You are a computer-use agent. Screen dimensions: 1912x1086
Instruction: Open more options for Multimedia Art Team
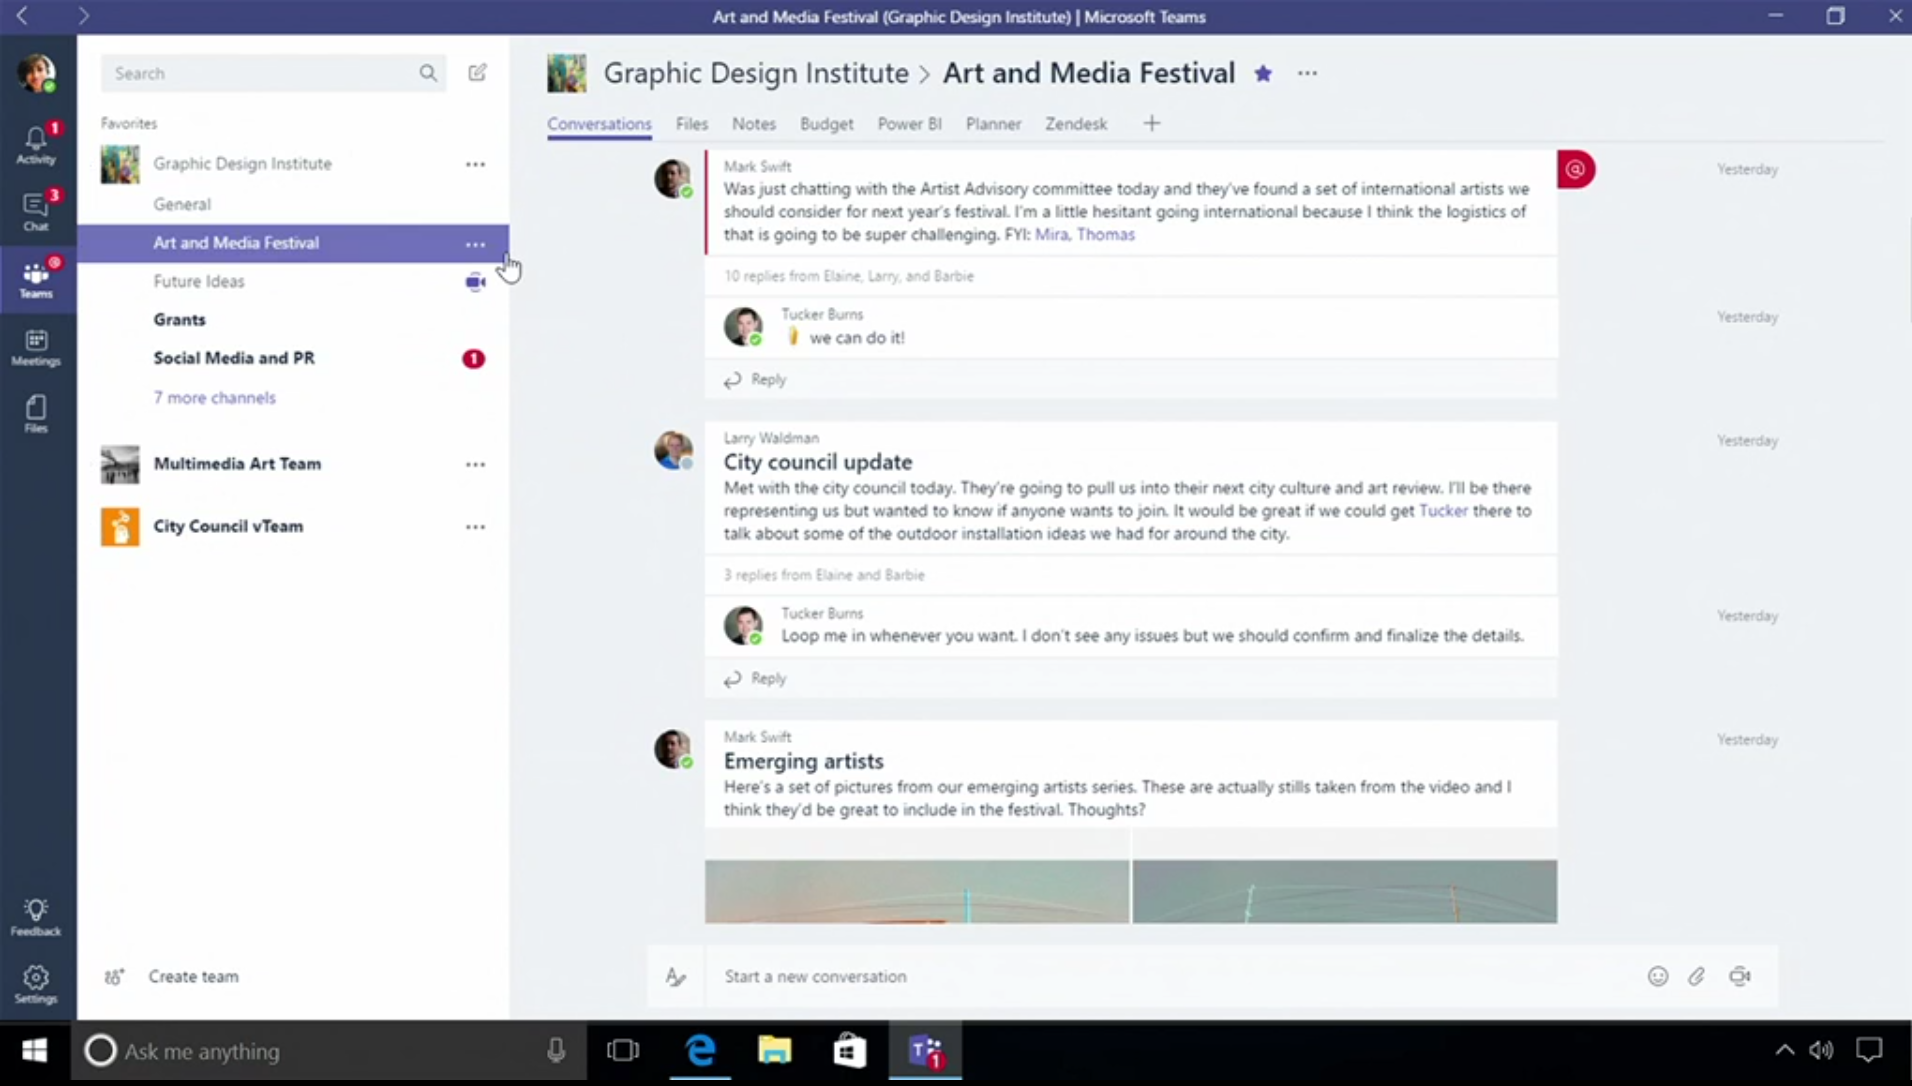(x=475, y=464)
